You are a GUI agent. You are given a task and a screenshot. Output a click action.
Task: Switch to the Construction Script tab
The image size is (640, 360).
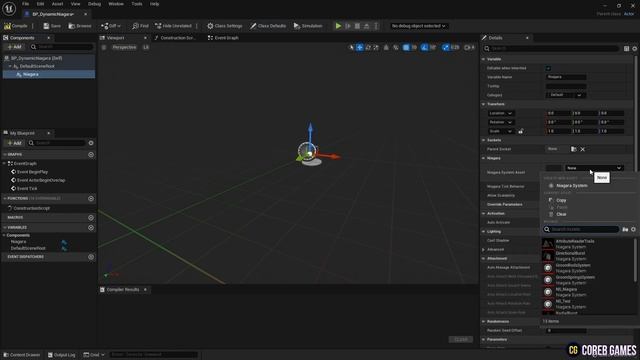click(x=176, y=38)
